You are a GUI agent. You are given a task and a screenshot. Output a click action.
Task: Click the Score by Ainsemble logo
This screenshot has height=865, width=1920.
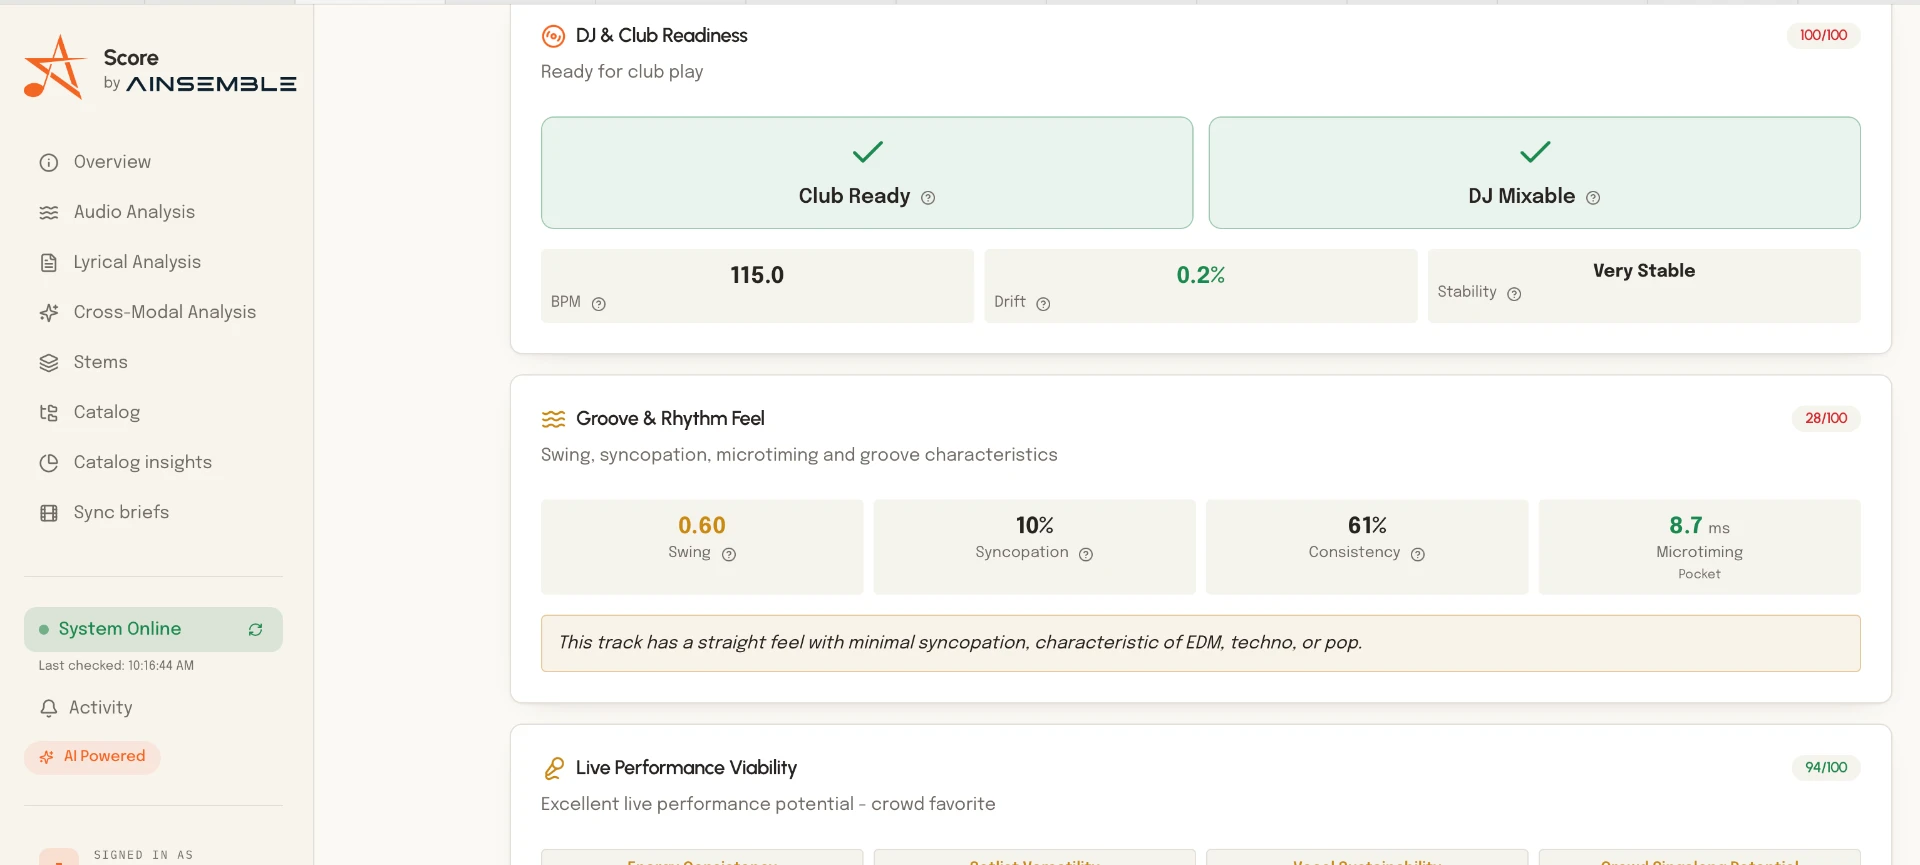(x=160, y=68)
